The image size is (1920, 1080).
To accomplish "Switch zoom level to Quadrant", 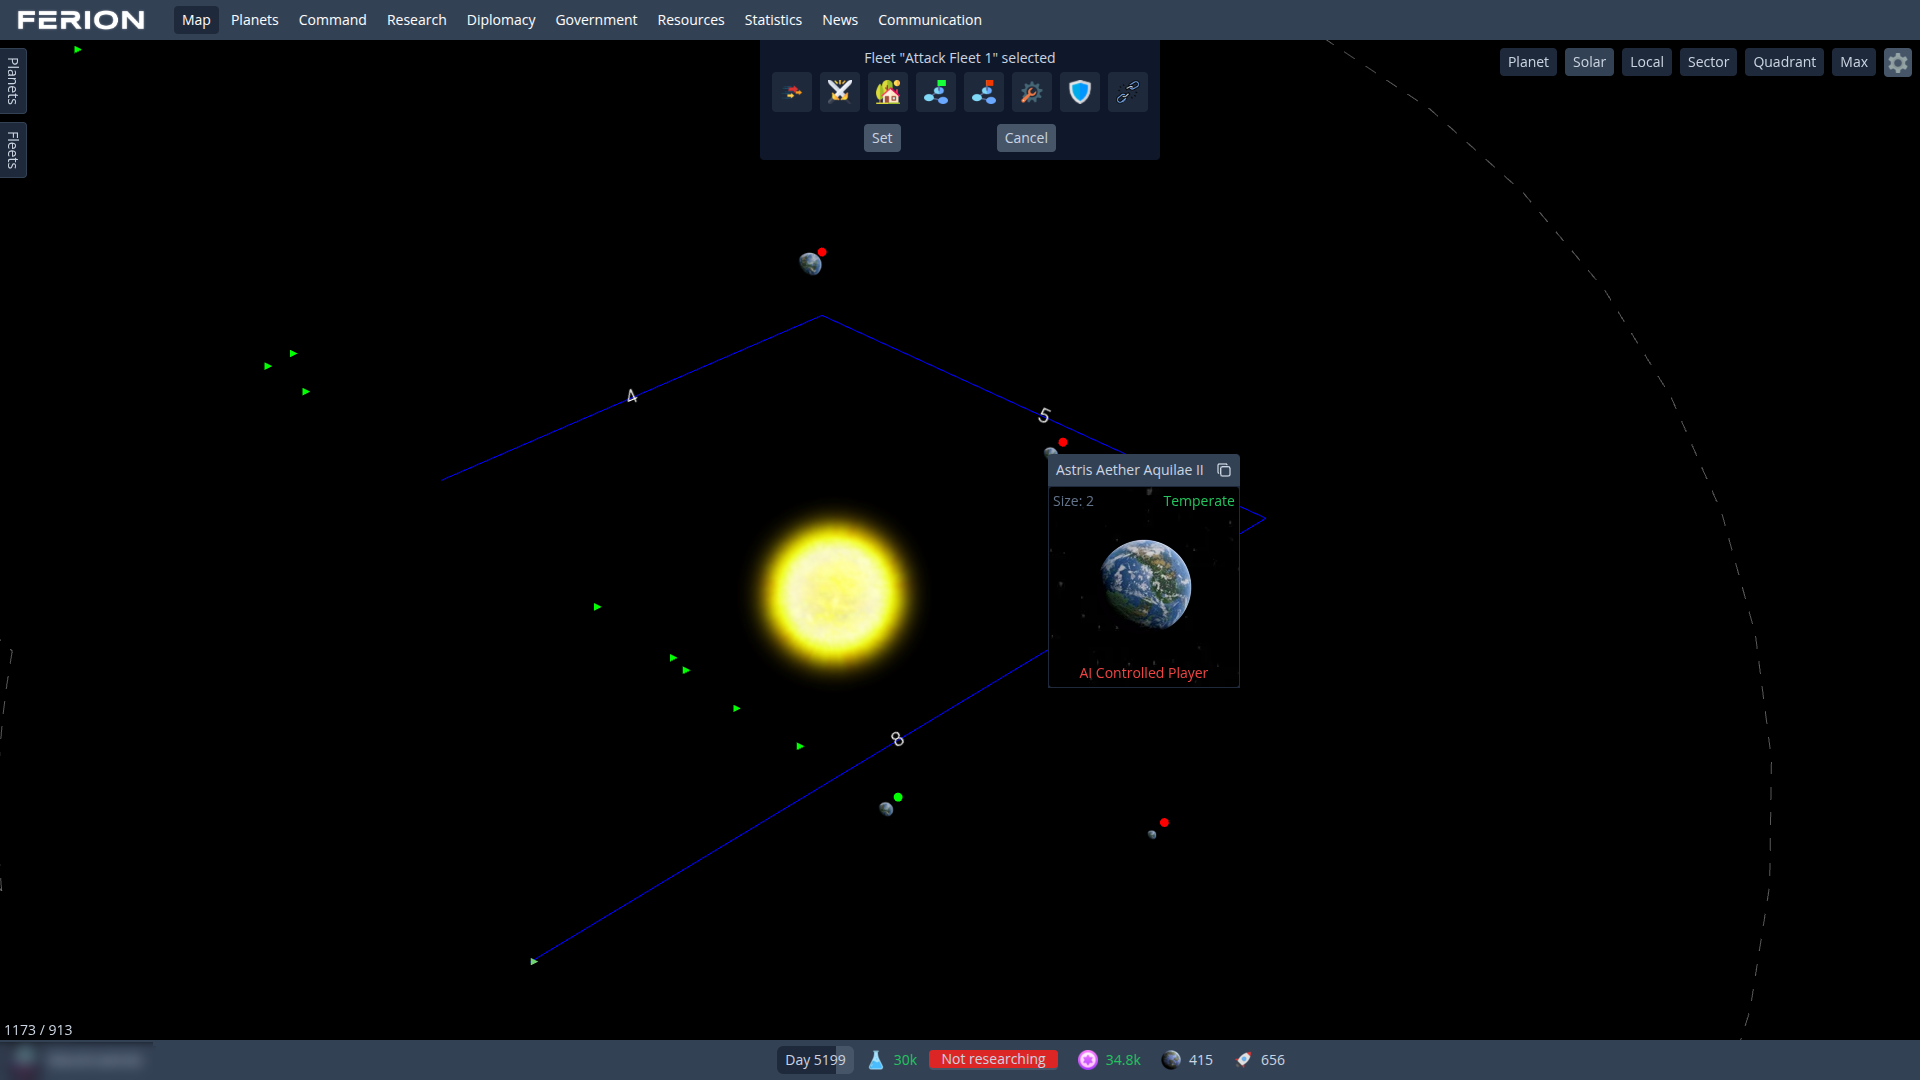I will [1783, 62].
